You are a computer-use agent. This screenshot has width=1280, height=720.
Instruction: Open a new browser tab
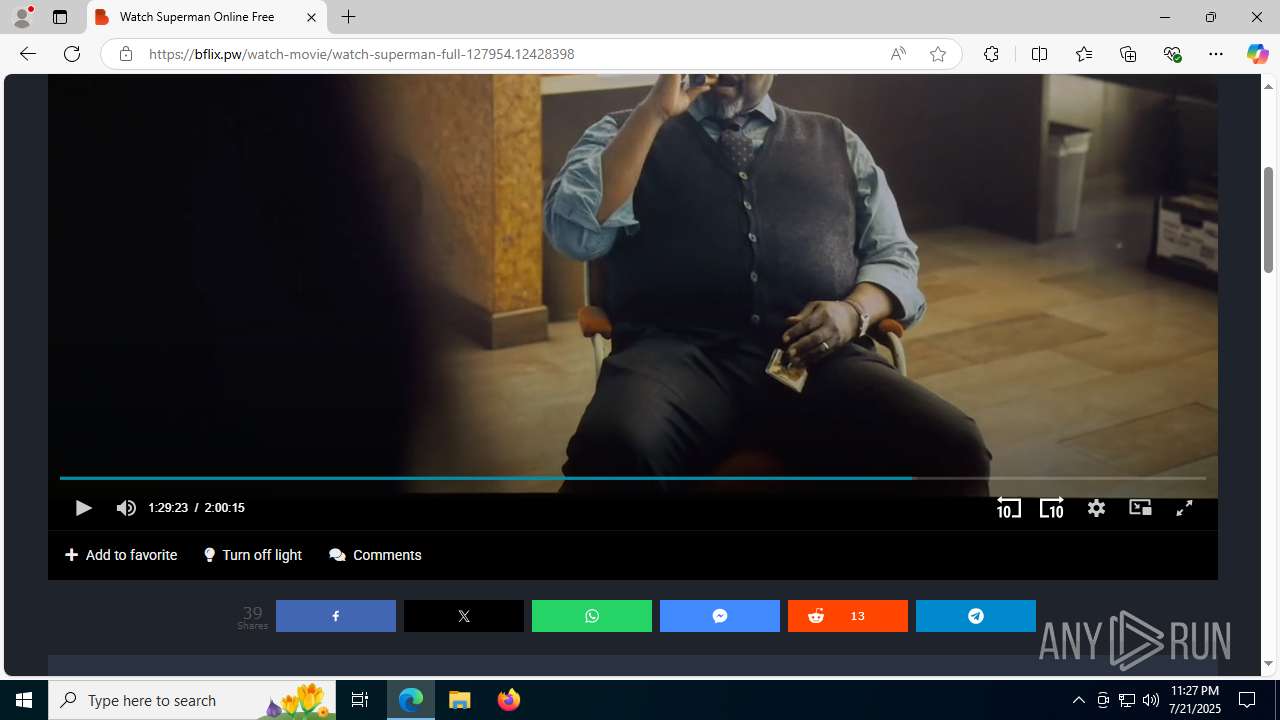[349, 17]
